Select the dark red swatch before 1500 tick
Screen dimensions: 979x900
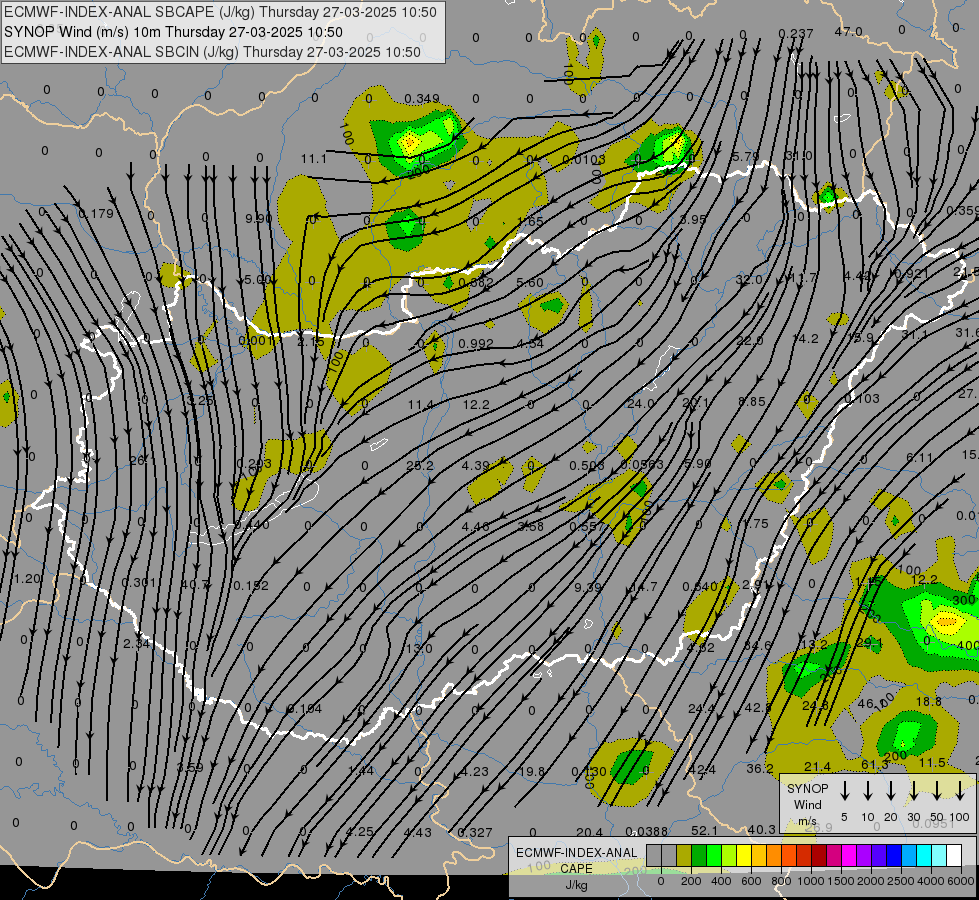(x=819, y=856)
